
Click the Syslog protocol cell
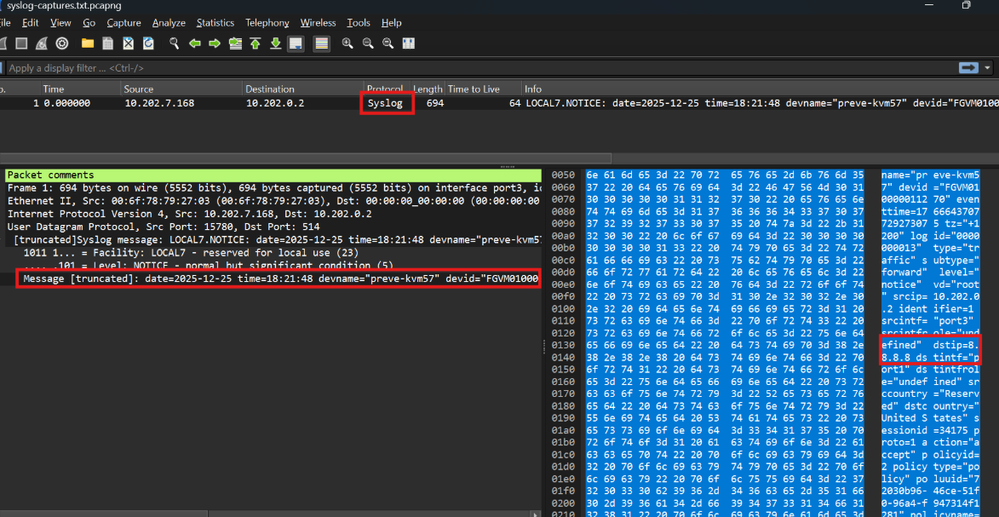tap(387, 103)
